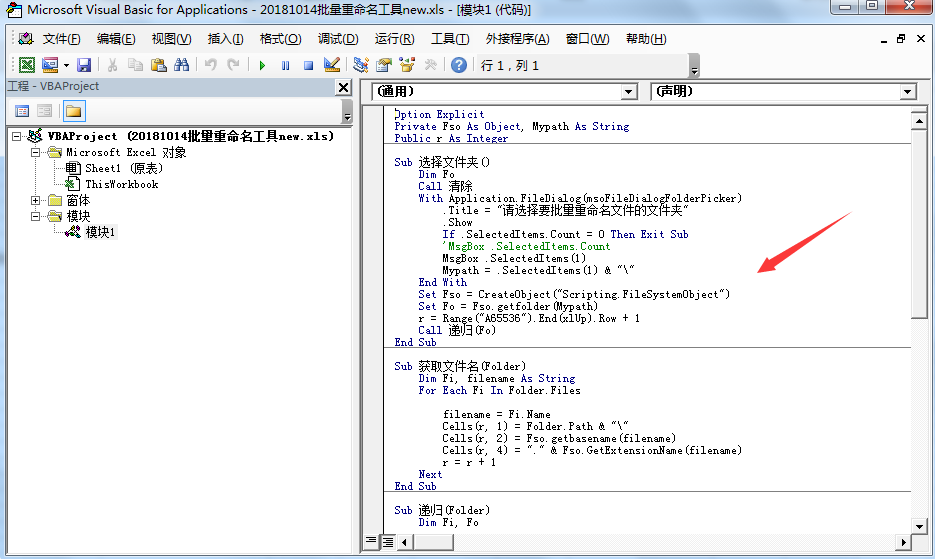Image resolution: width=935 pixels, height=559 pixels.
Task: Expand the 窗体 folder
Action: click(x=36, y=200)
